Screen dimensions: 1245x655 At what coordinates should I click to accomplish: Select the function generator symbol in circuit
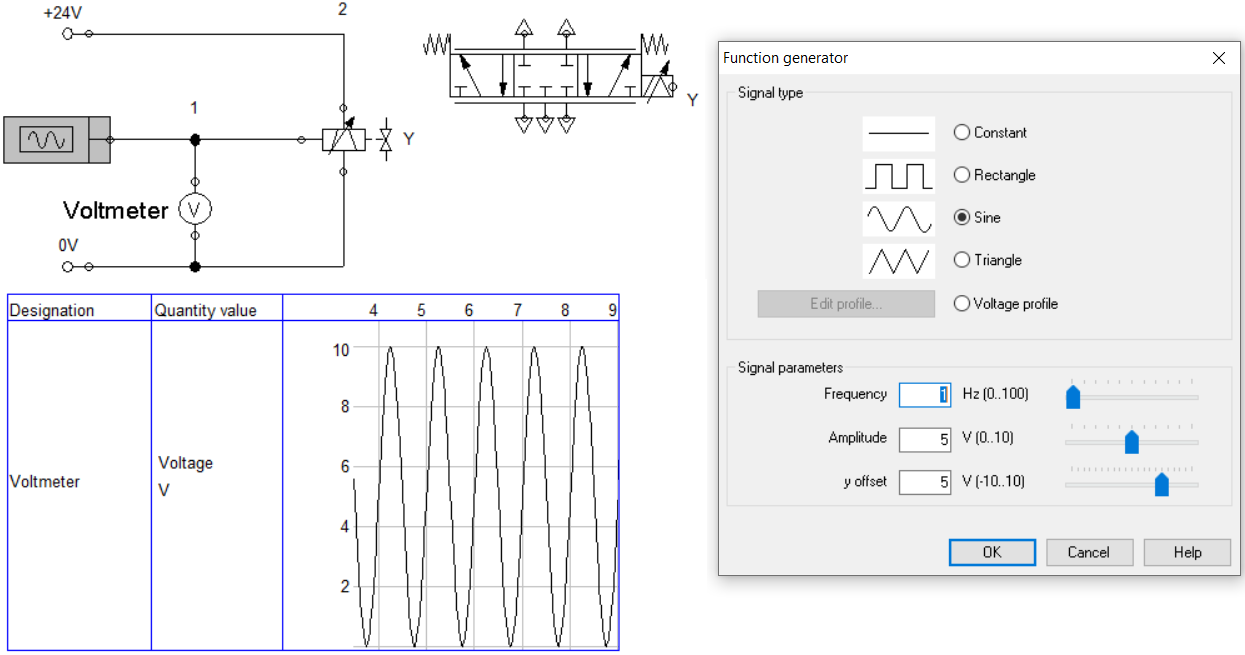point(56,139)
